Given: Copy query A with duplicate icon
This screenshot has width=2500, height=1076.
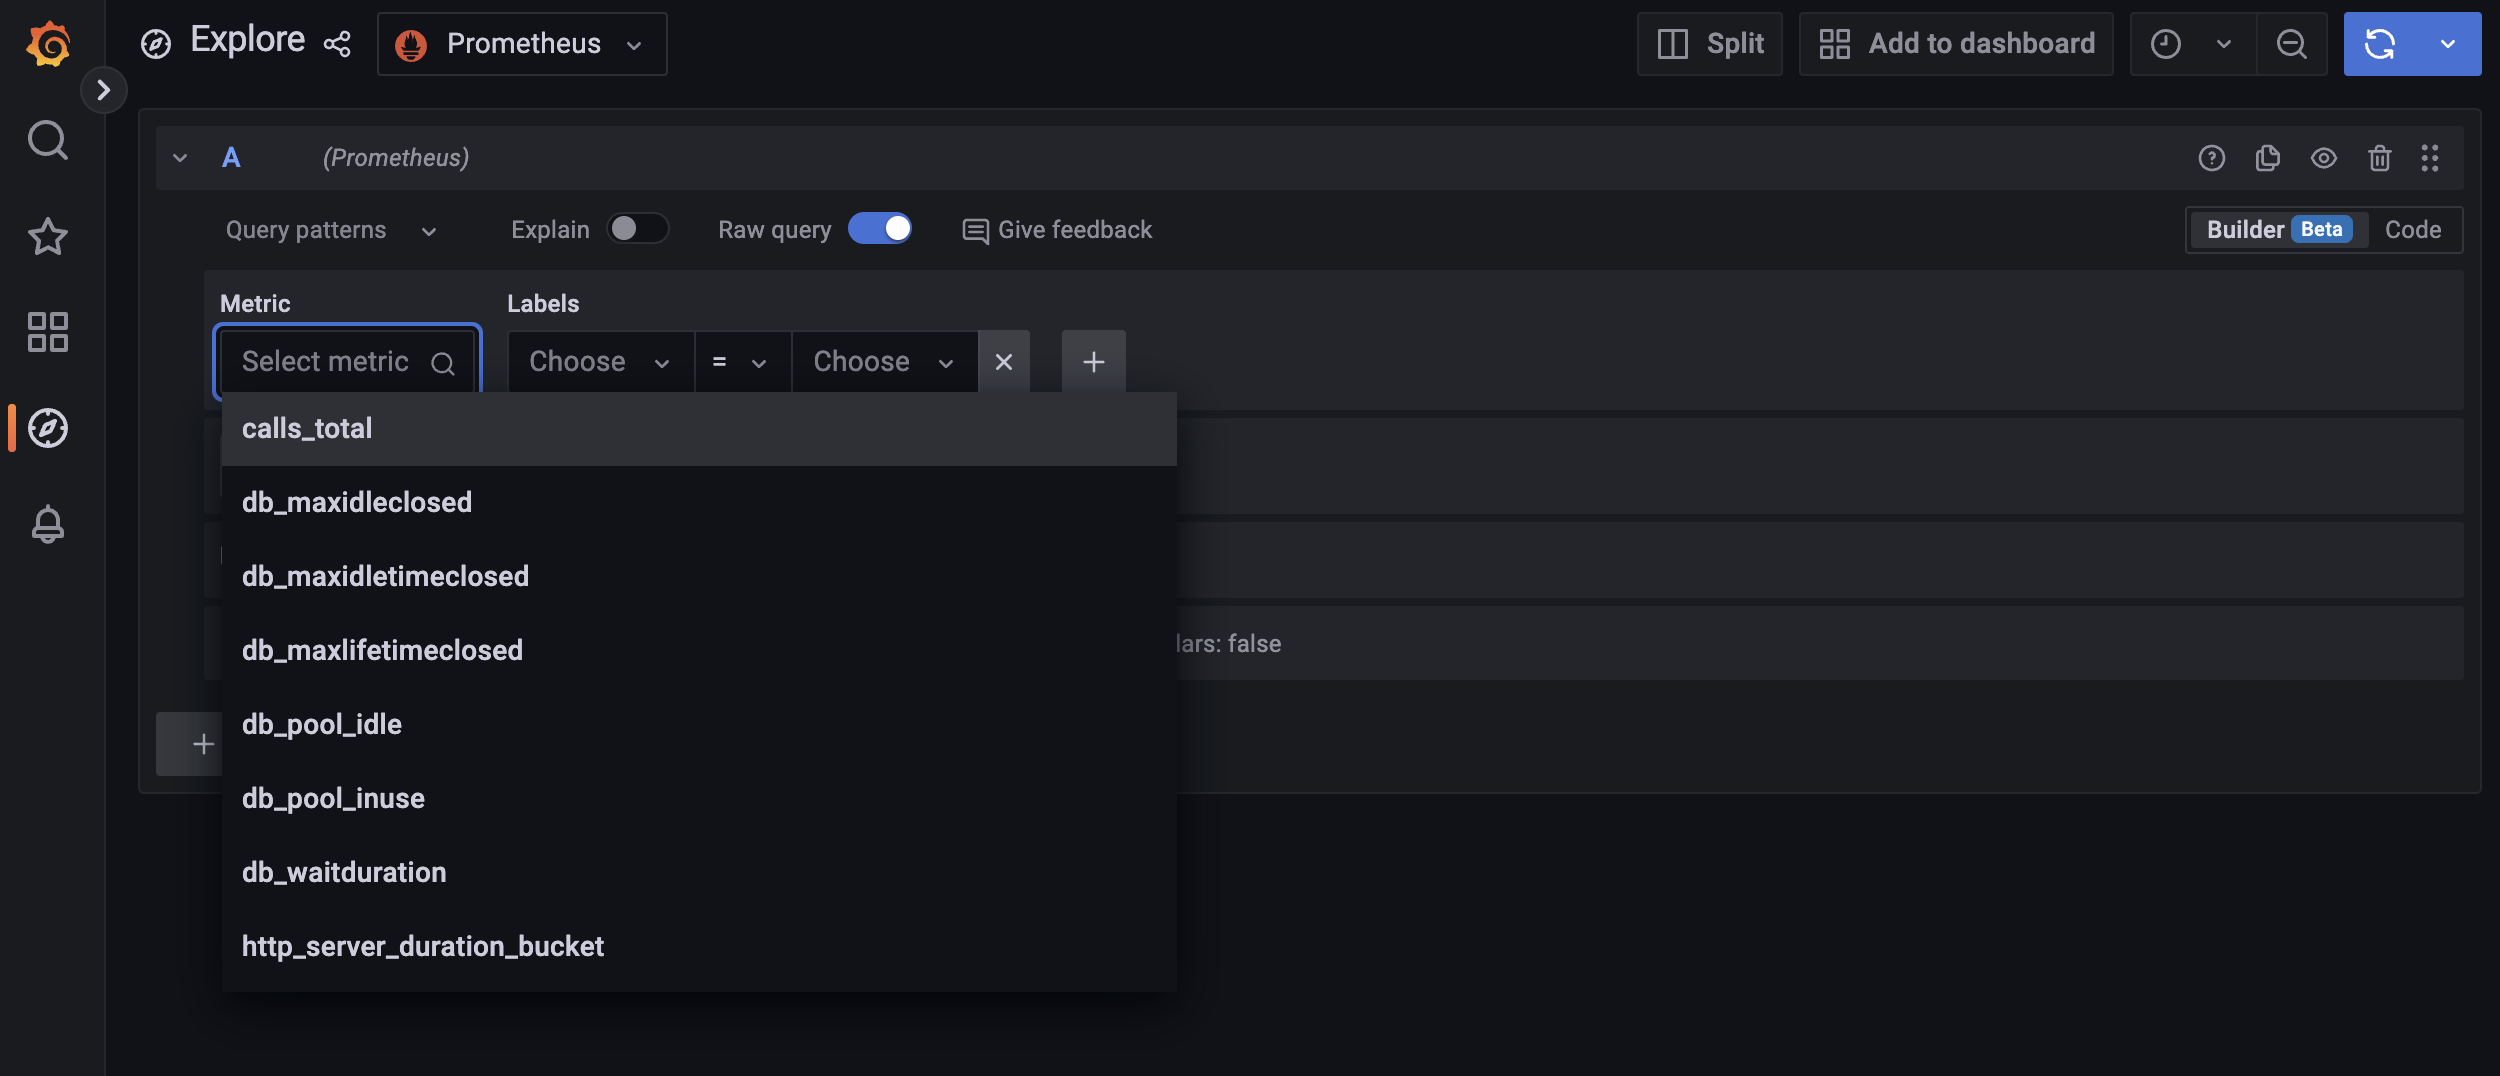Looking at the screenshot, I should 2268,158.
